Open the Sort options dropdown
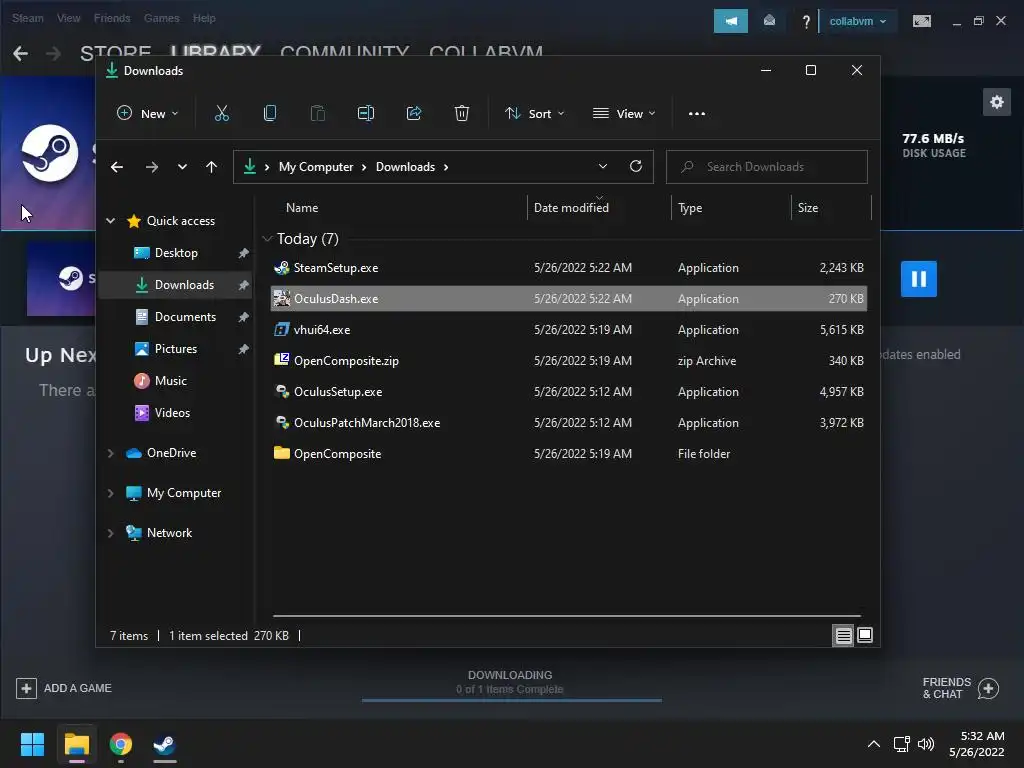 (534, 114)
